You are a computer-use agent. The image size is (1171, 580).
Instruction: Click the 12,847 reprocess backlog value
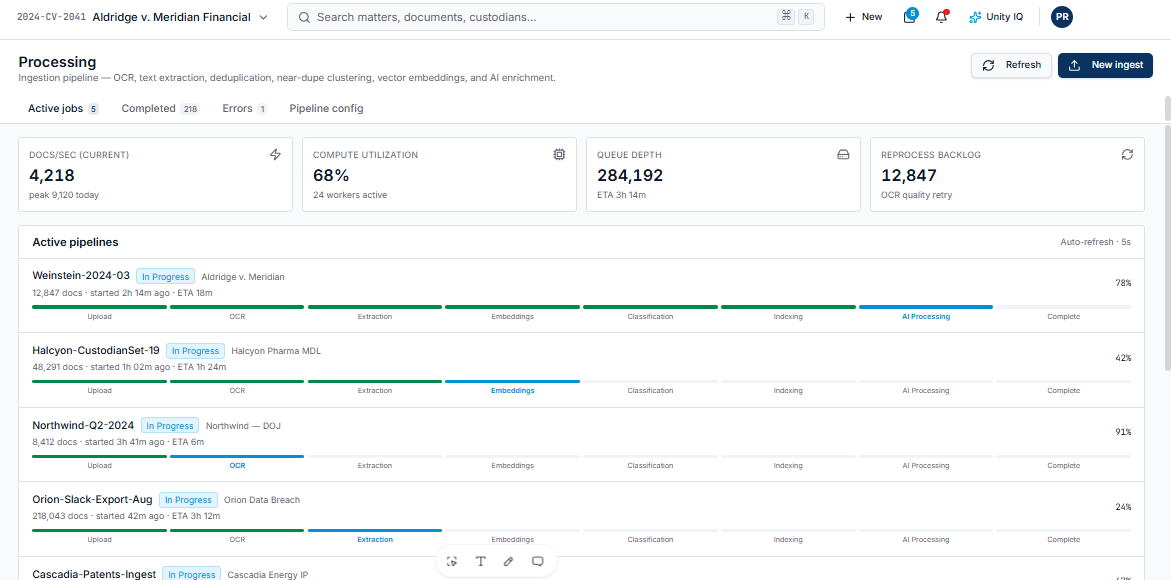coord(908,175)
